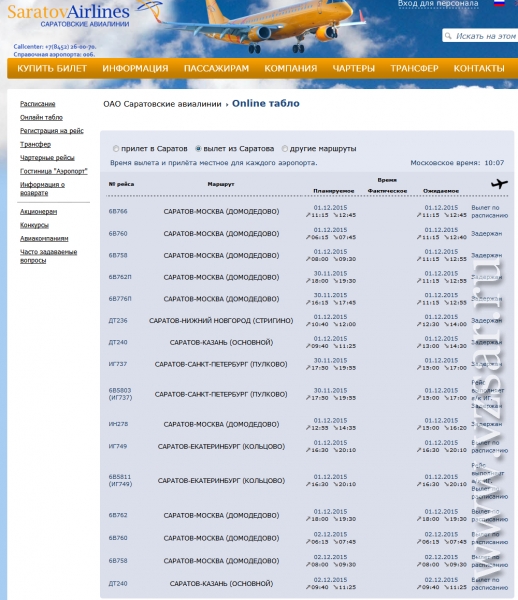The image size is (518, 600).
Task: Click the 'Маршрут' column header
Action: 221,184
